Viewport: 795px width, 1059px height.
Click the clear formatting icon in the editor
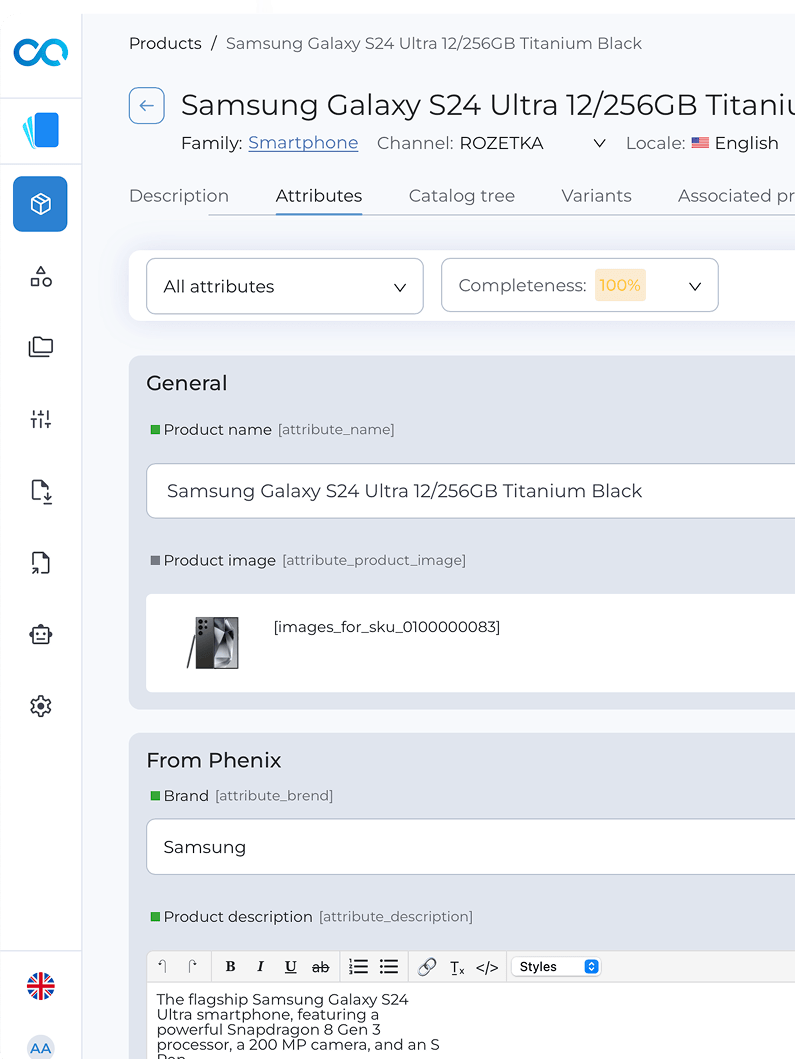[457, 968]
